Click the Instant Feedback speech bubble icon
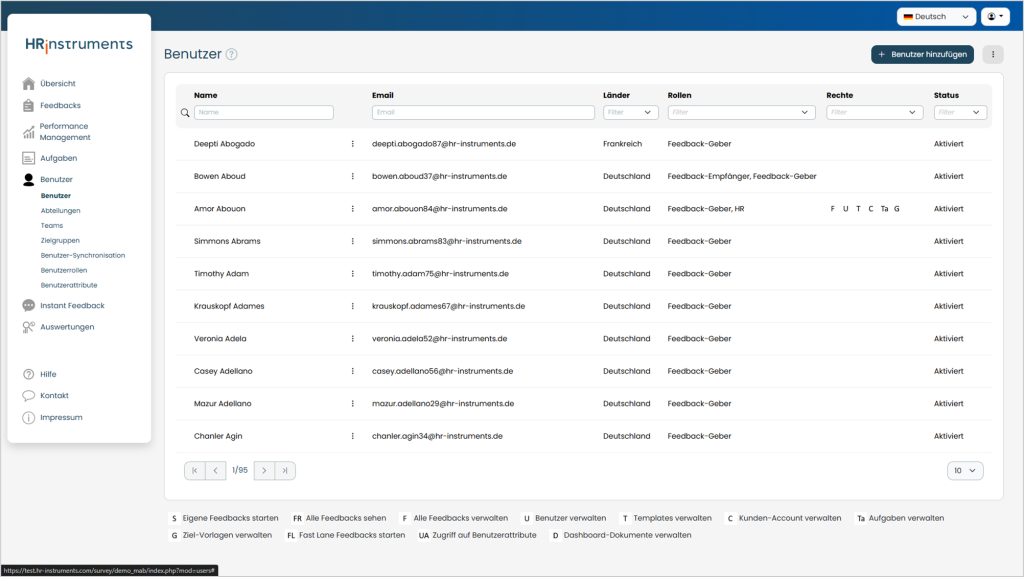The height and width of the screenshot is (577, 1024). coord(28,305)
